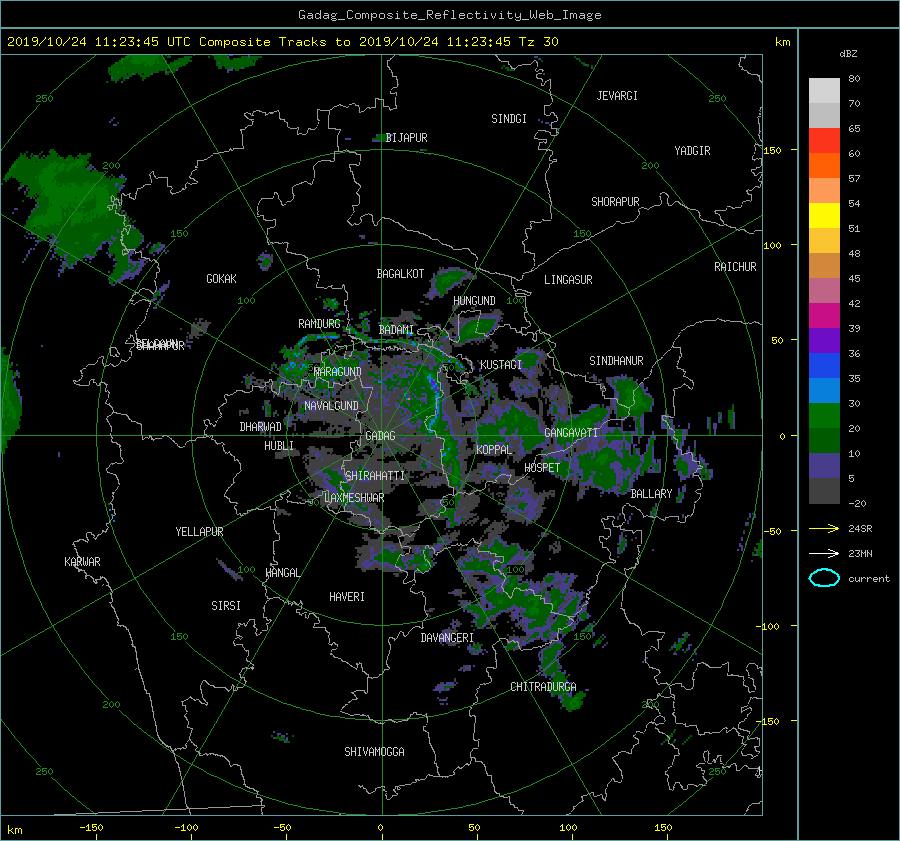
Task: Click the SINDHANUR city label
Action: [616, 361]
